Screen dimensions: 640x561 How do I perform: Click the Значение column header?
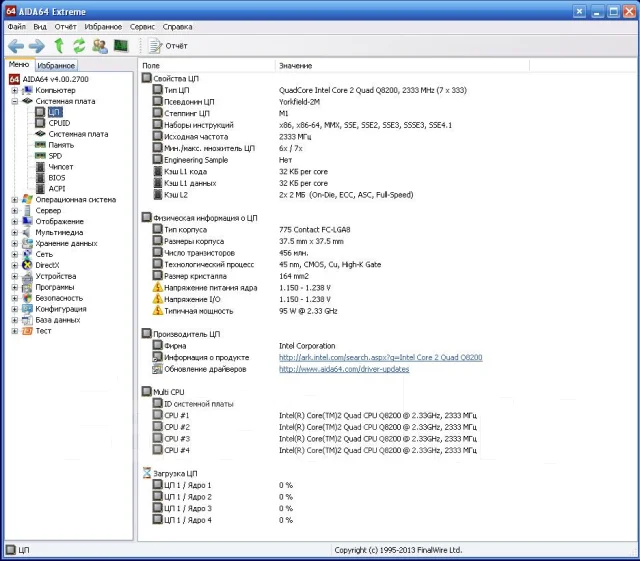click(402, 66)
